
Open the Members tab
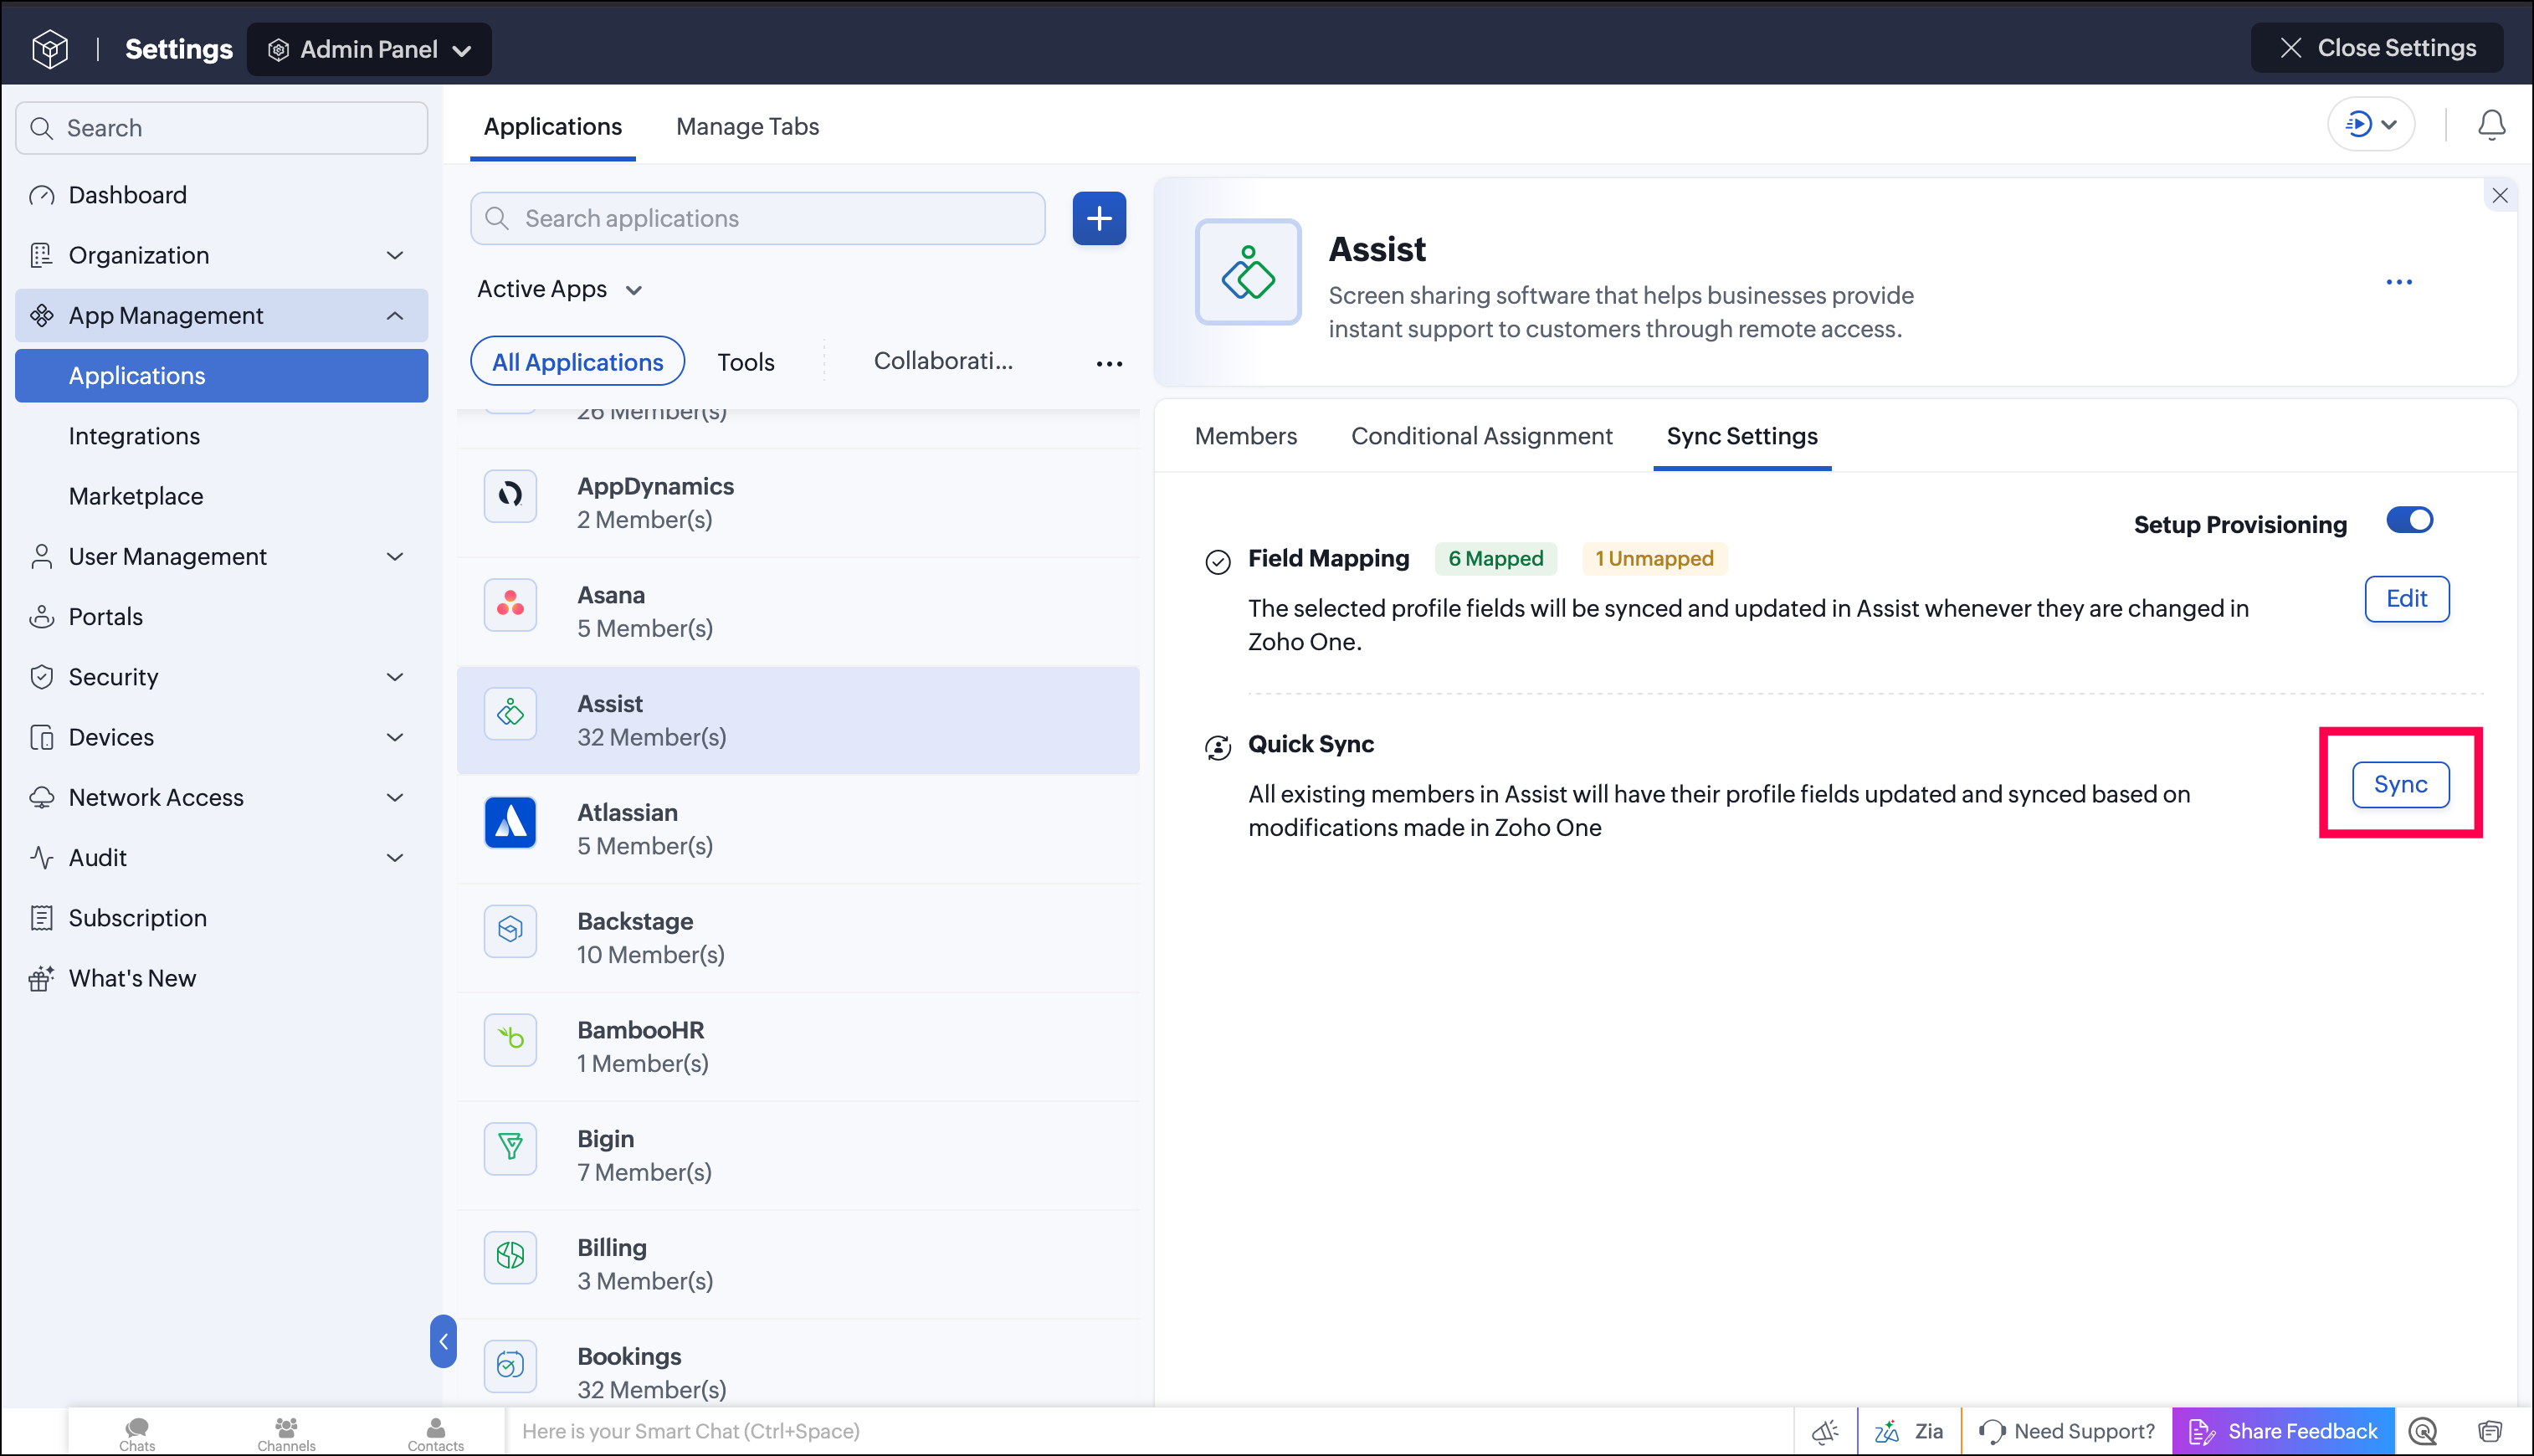tap(1245, 436)
